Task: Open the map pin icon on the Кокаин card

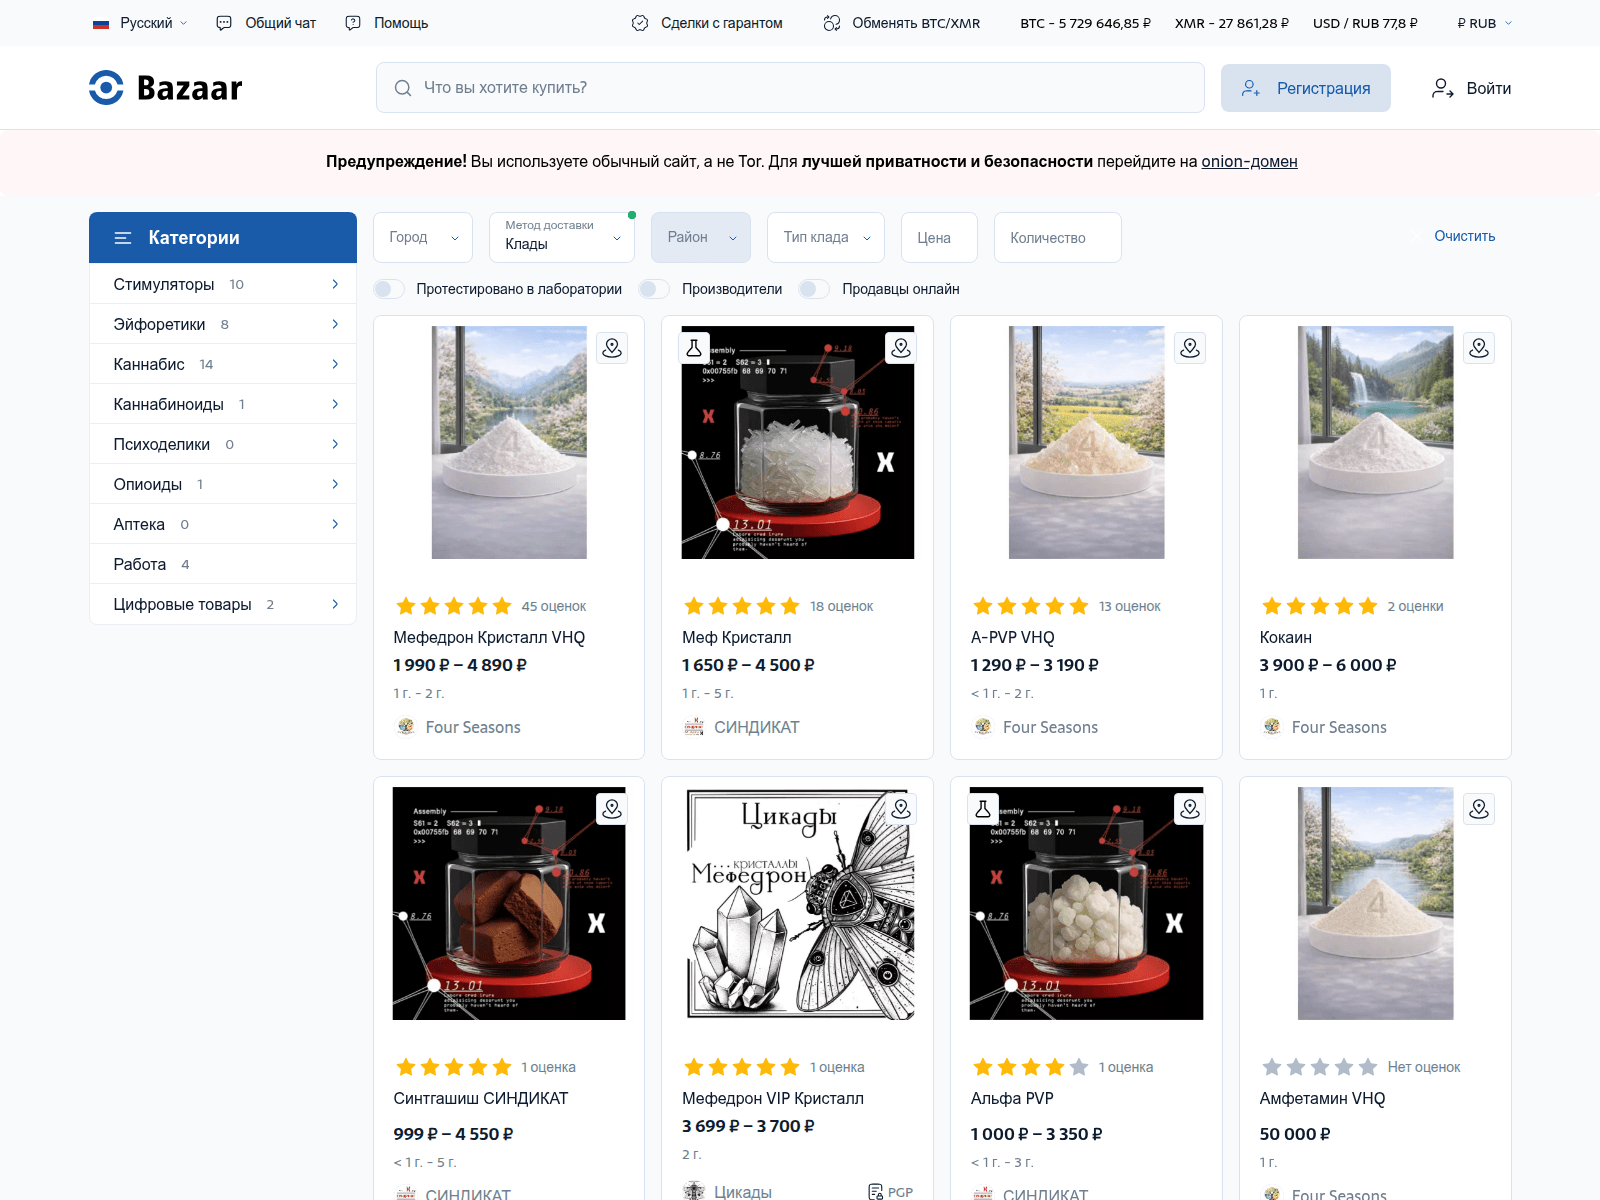Action: point(1479,348)
